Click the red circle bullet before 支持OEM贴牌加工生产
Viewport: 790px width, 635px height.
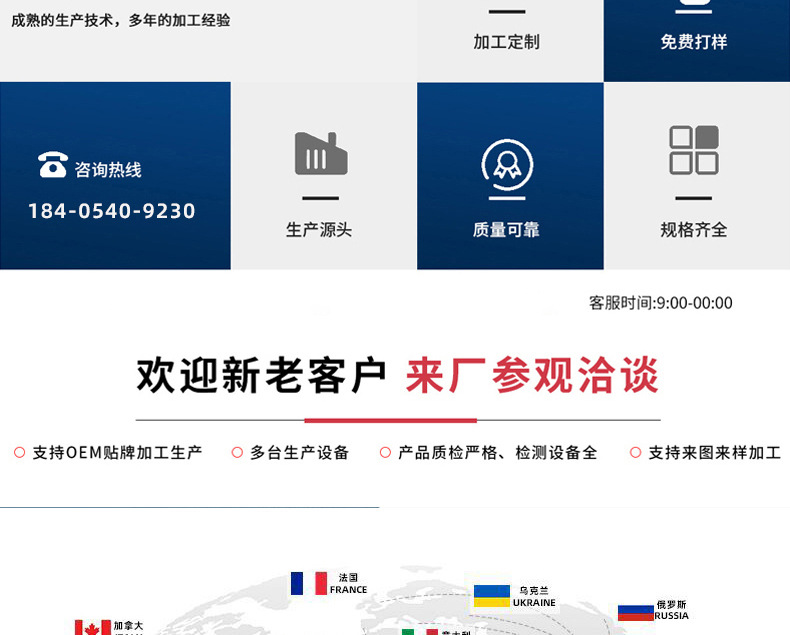pyautogui.click(x=20, y=452)
